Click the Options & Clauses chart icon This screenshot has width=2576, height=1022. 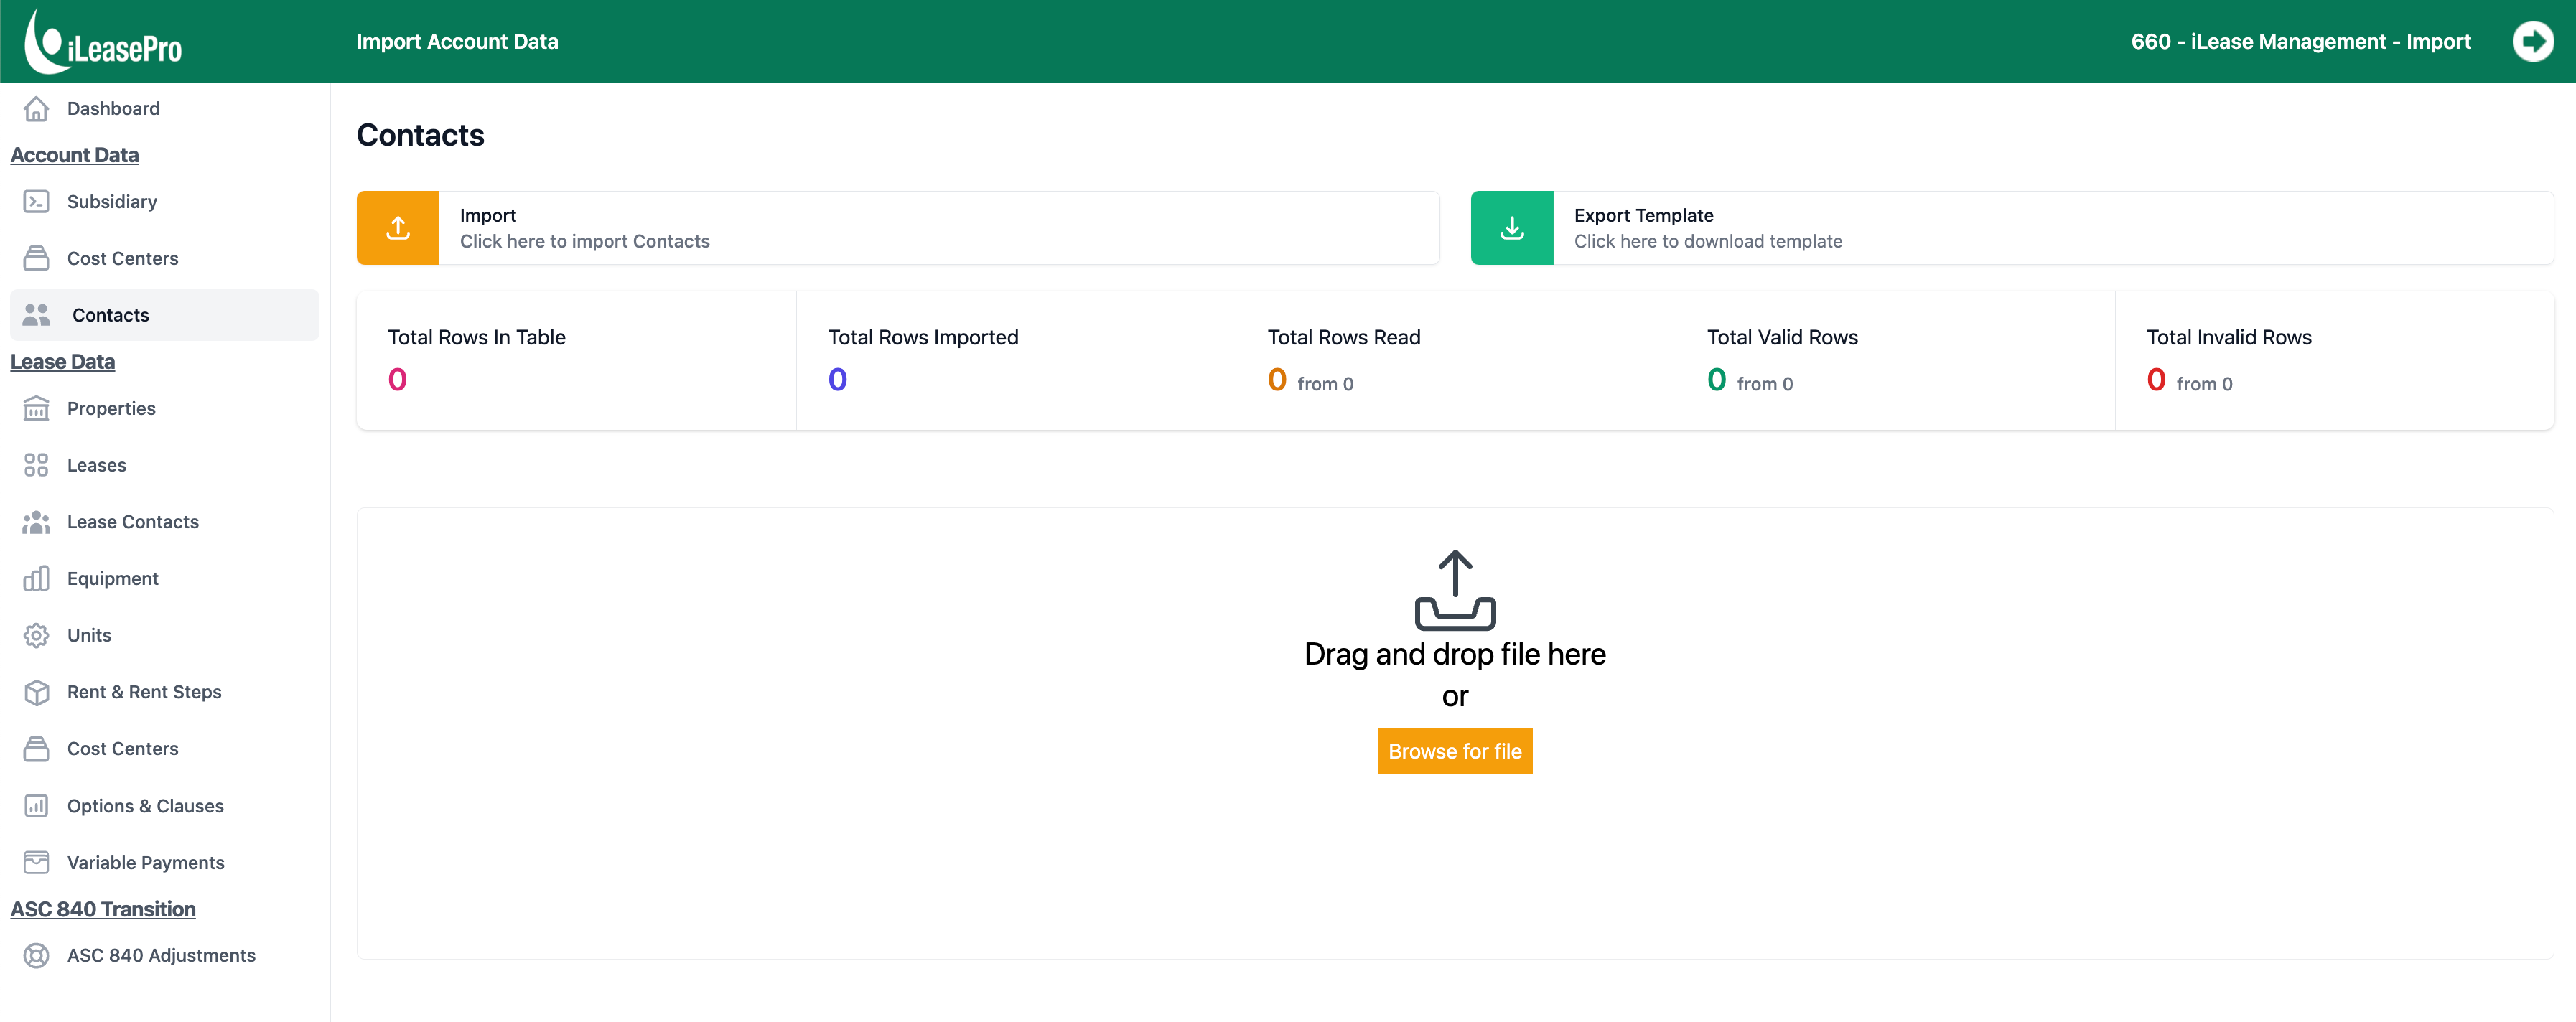click(x=36, y=805)
